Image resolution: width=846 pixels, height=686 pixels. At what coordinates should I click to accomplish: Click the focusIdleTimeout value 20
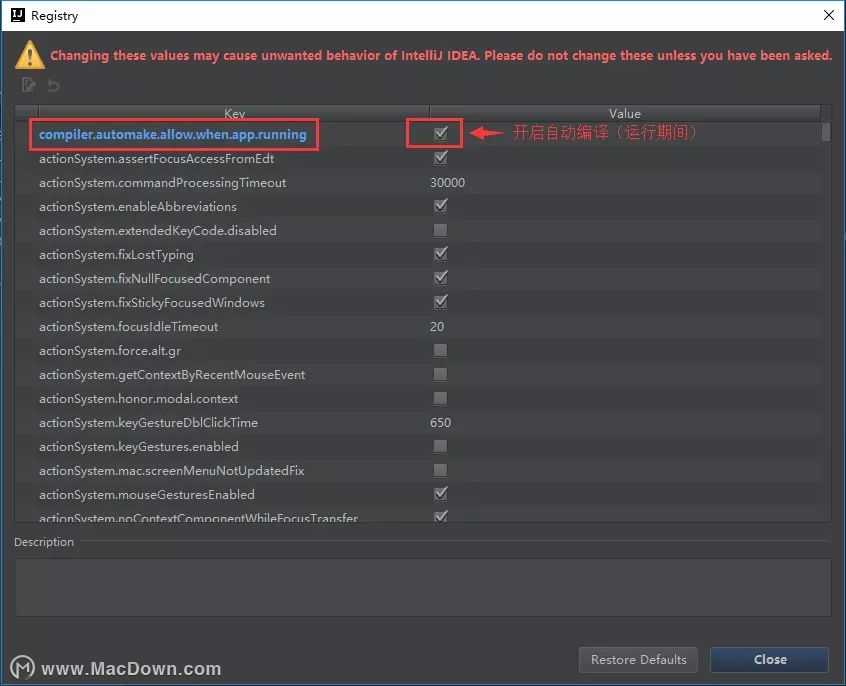click(x=437, y=327)
